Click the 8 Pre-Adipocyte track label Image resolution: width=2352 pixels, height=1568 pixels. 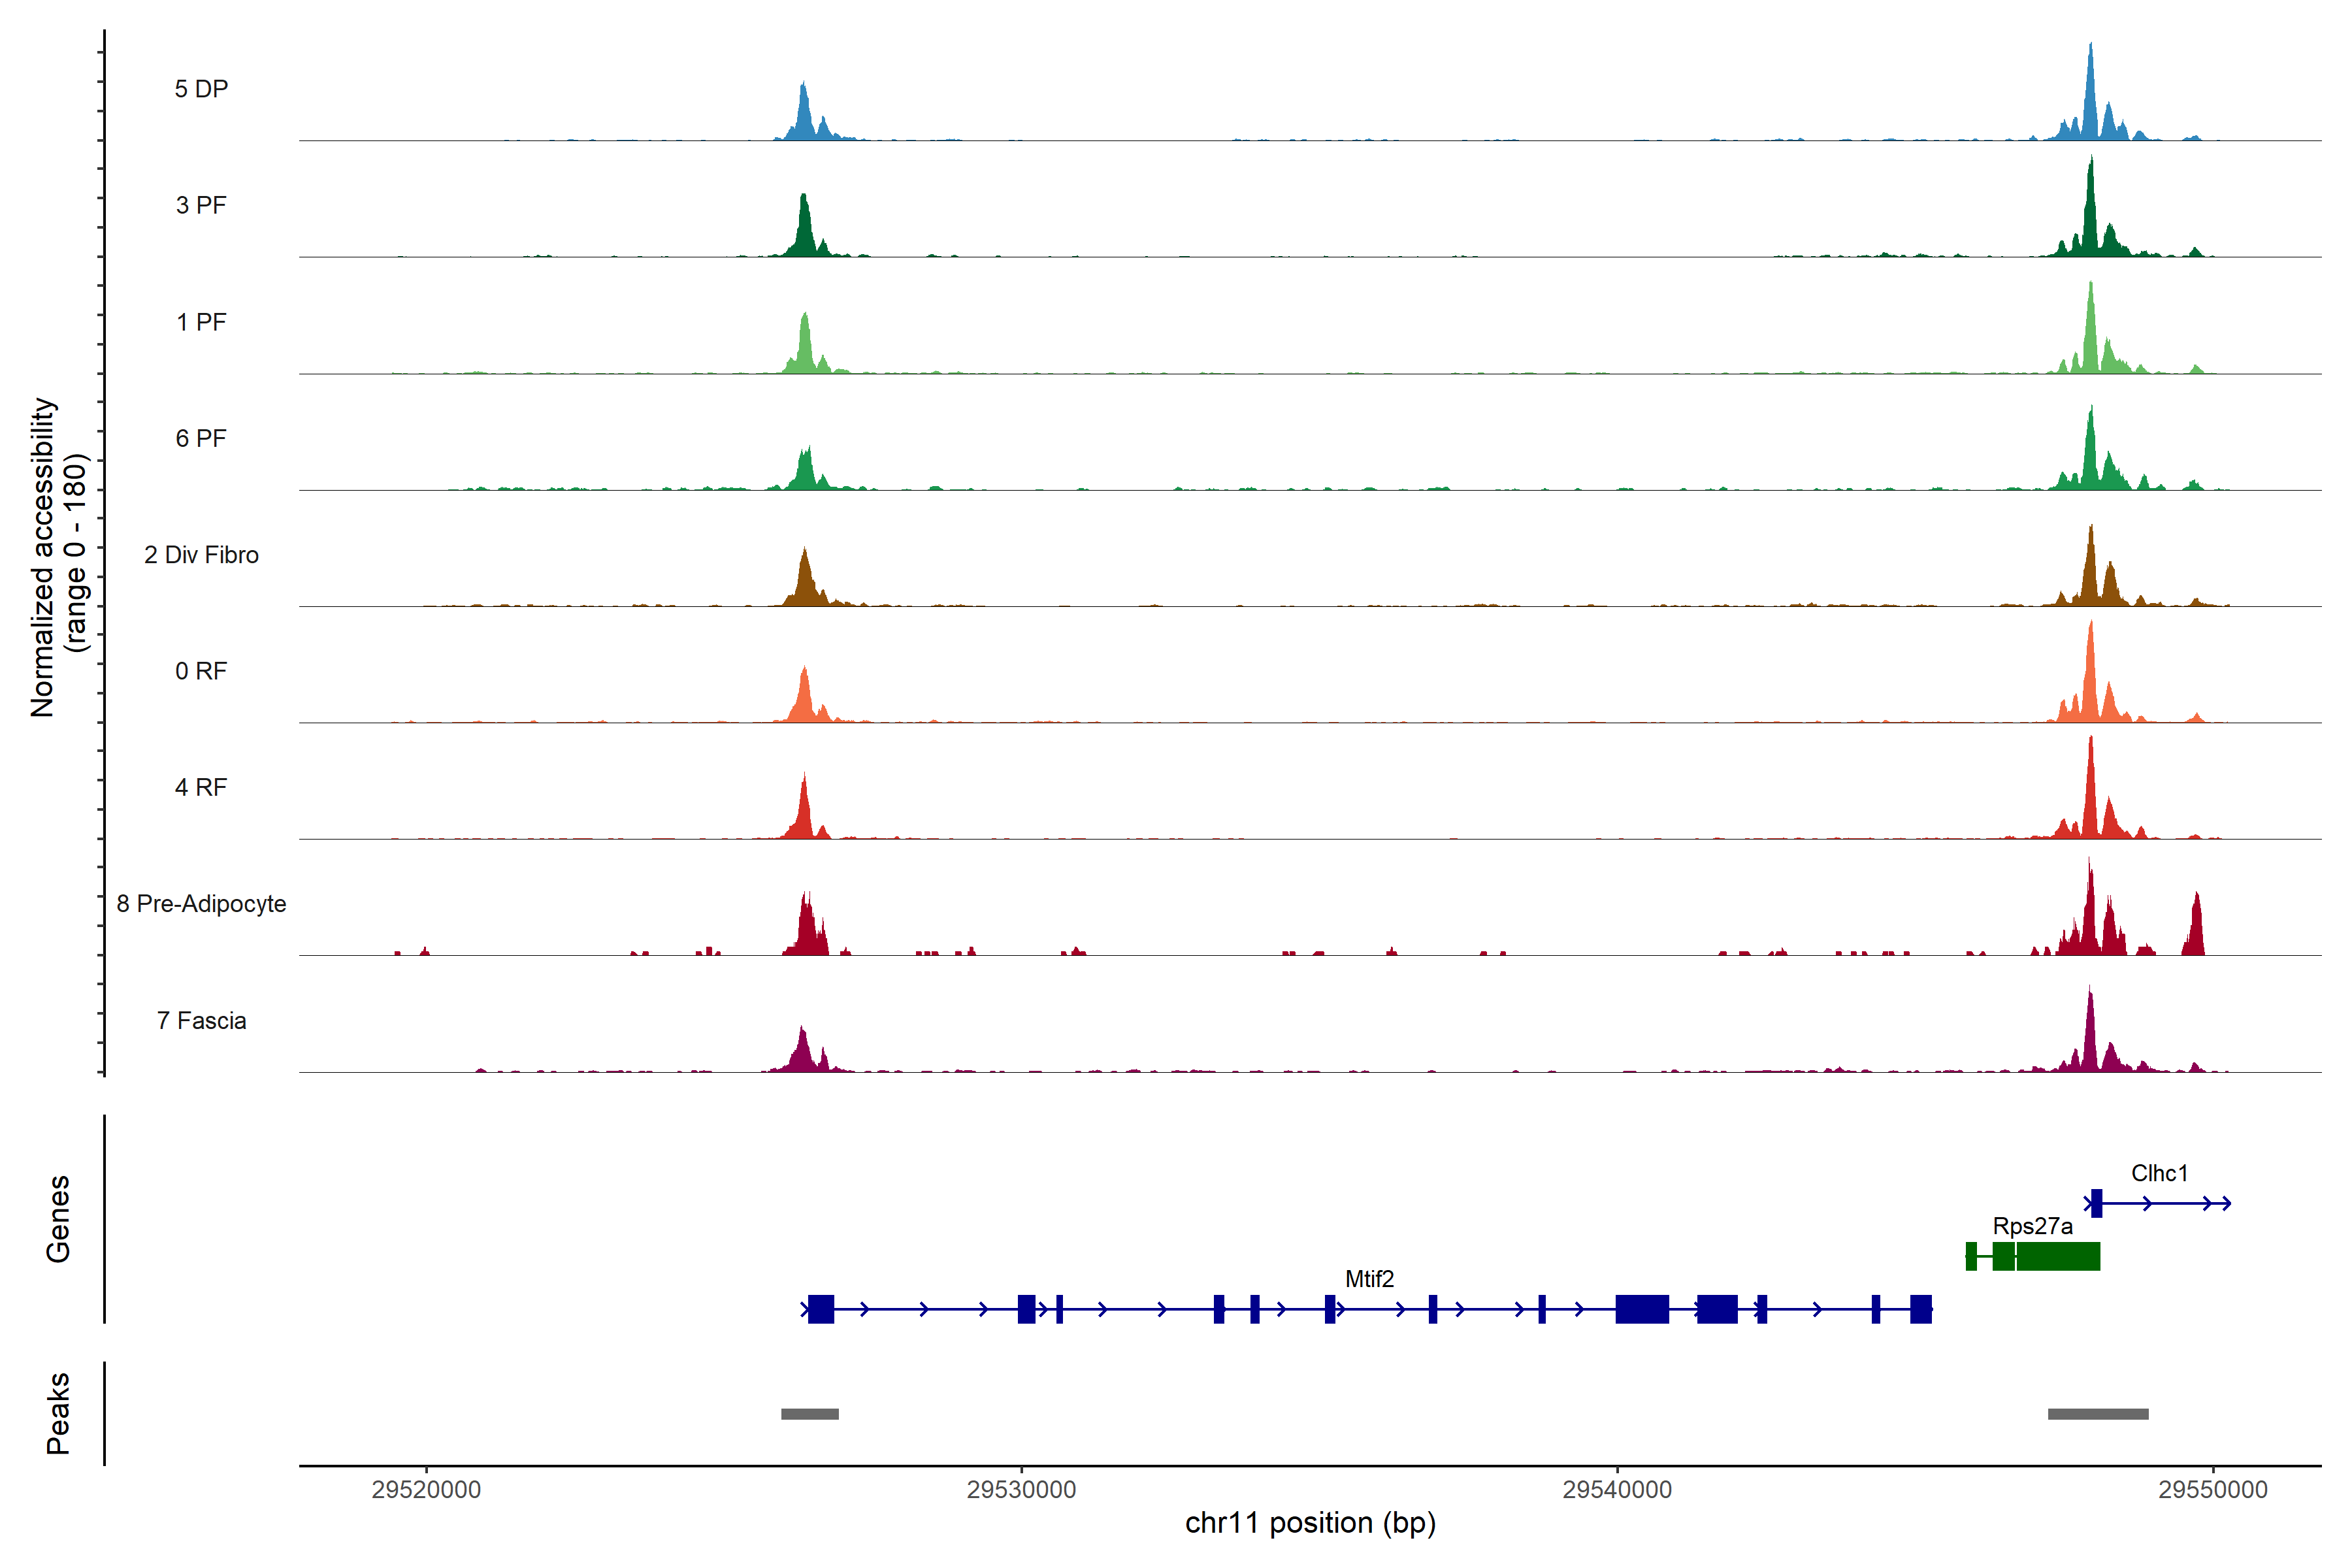tap(201, 904)
